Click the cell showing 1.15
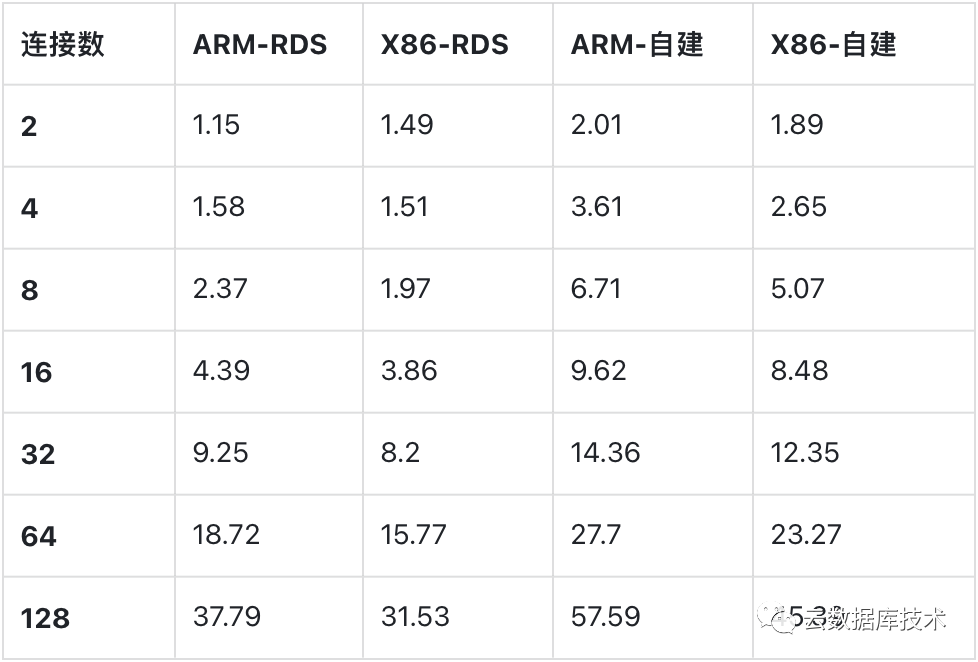Image resolution: width=978 pixels, height=662 pixels. pyautogui.click(x=217, y=125)
